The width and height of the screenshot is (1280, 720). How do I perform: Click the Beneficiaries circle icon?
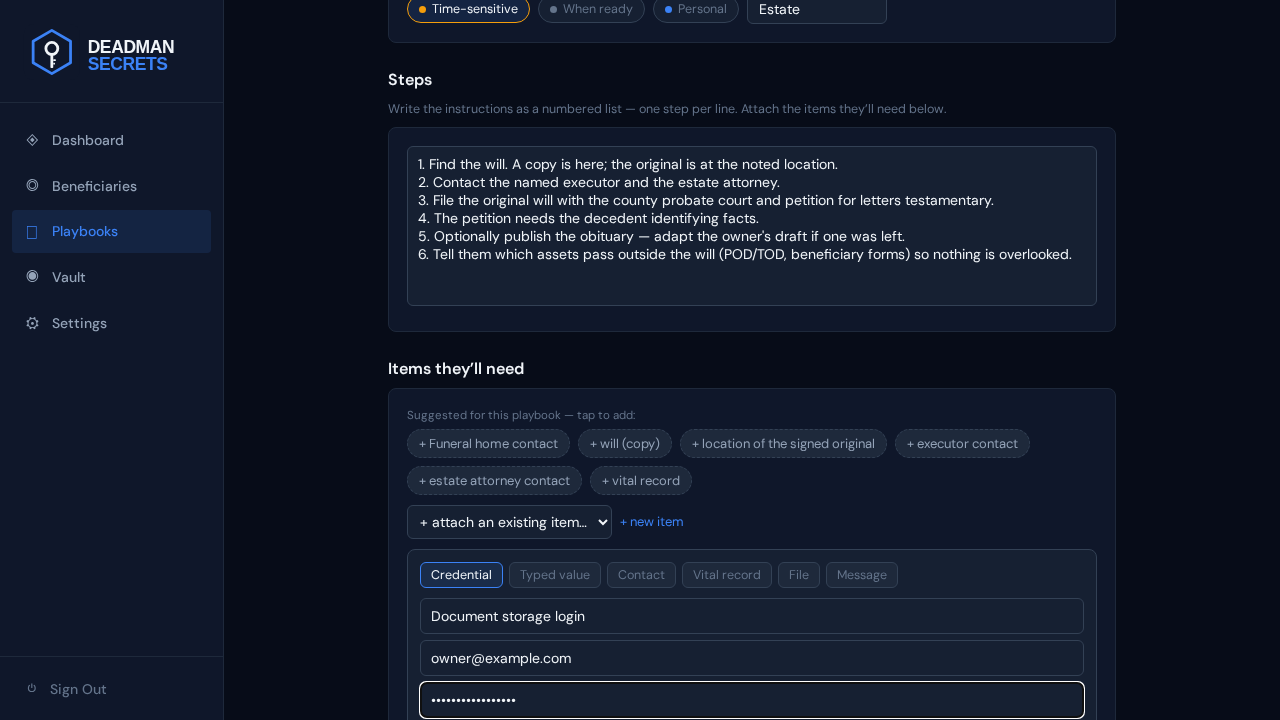click(32, 185)
